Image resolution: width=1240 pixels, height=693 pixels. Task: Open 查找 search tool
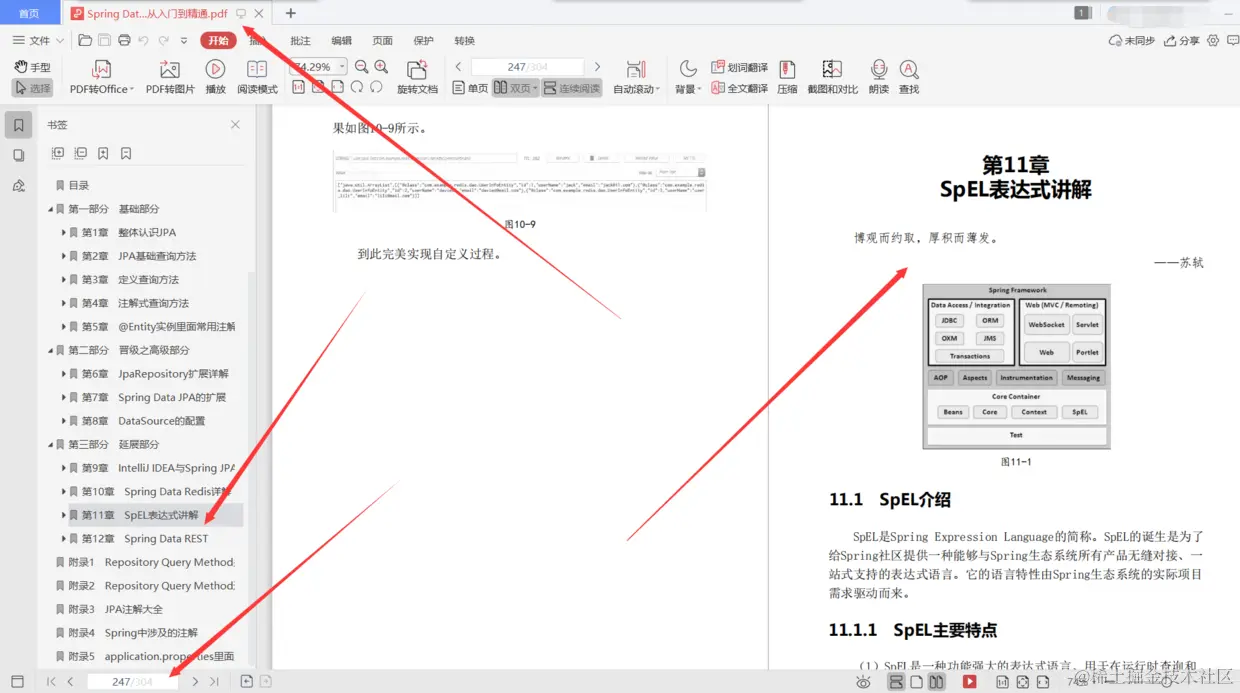point(909,77)
